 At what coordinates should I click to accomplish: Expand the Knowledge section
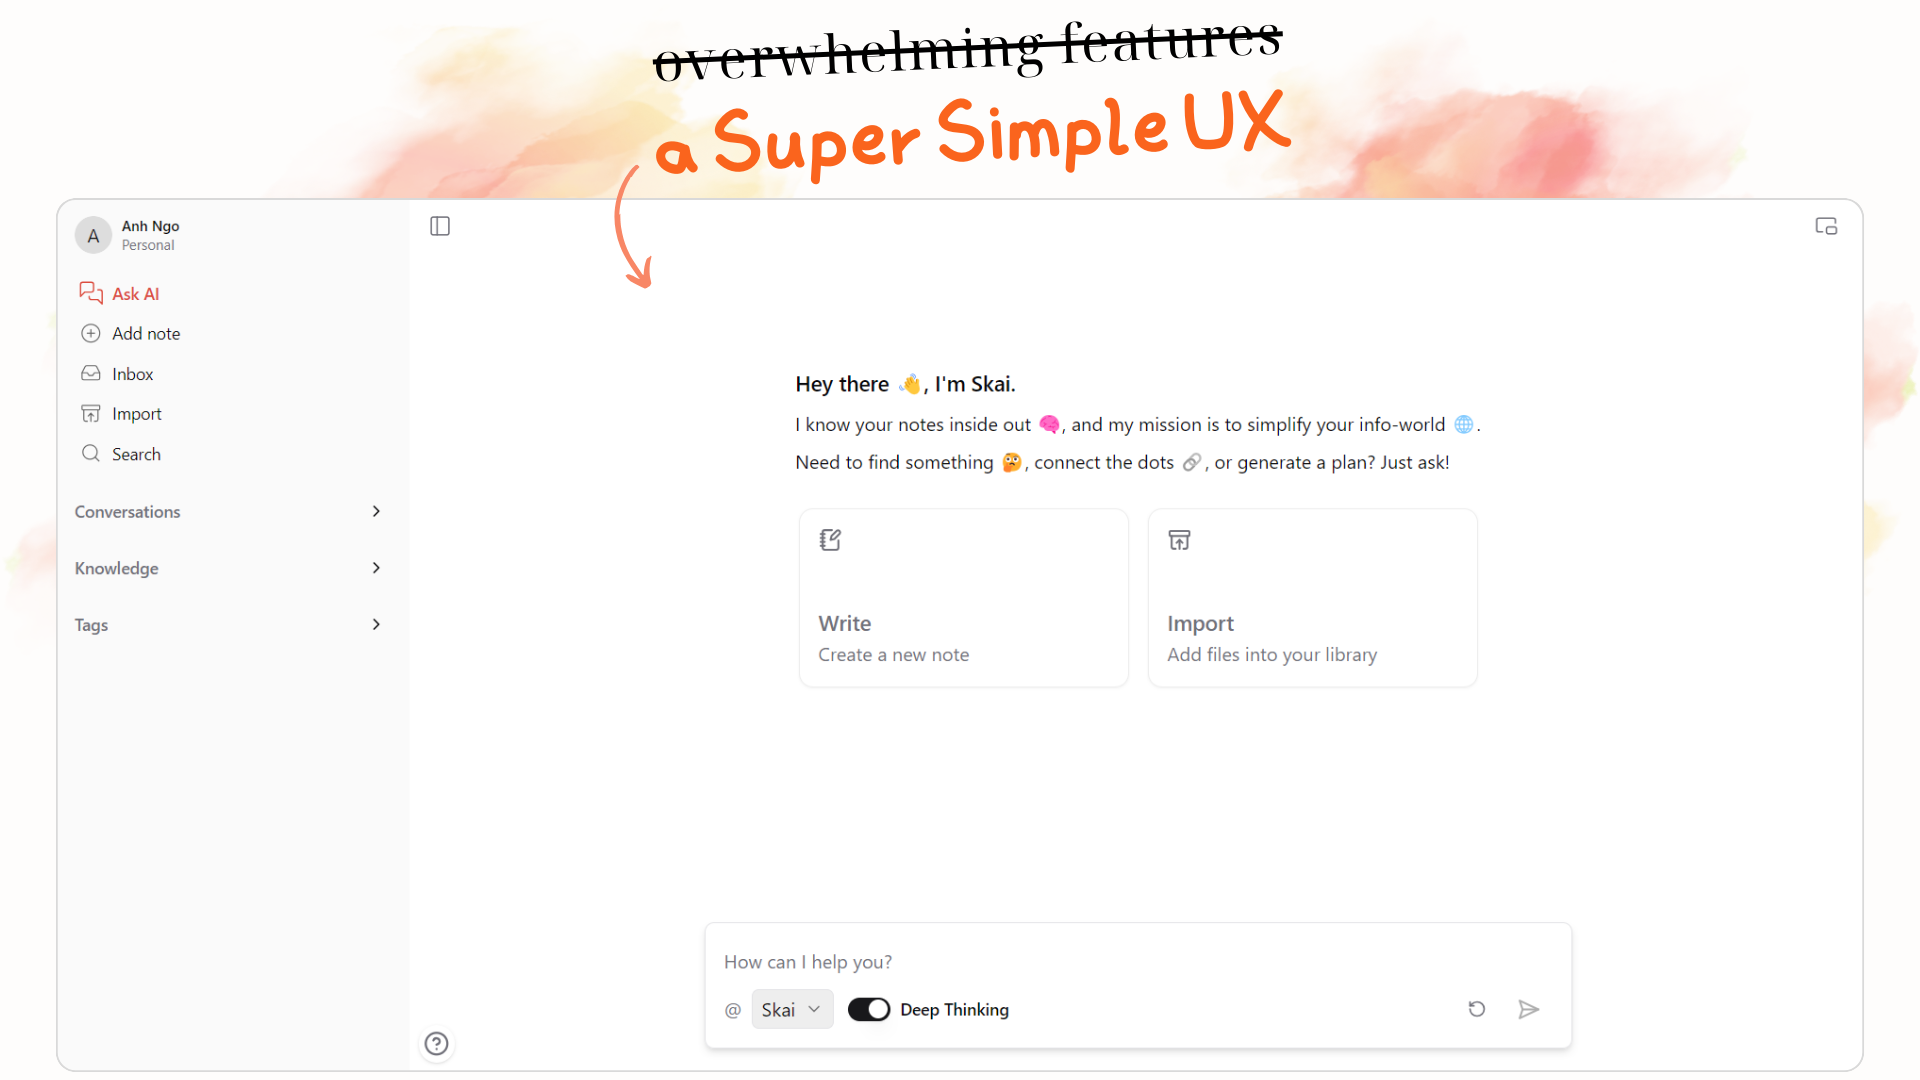pos(375,567)
